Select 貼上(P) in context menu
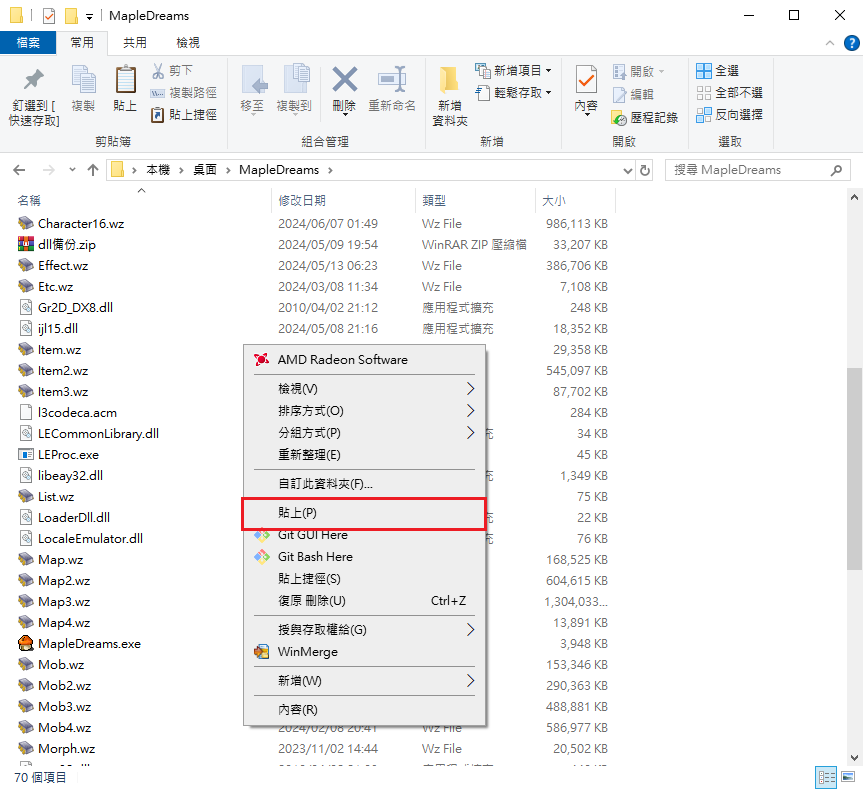The image size is (863, 790). coord(364,514)
